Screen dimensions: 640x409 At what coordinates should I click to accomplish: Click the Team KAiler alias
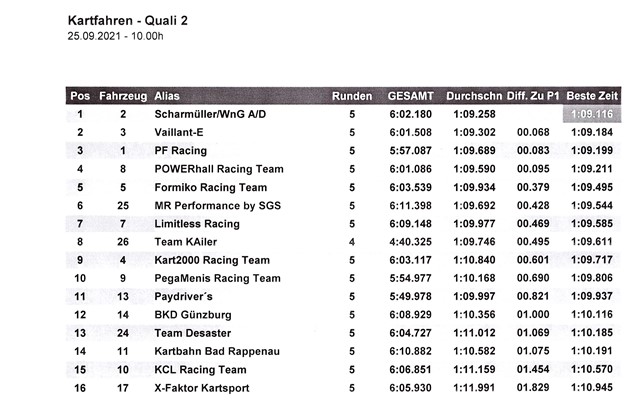coord(186,241)
